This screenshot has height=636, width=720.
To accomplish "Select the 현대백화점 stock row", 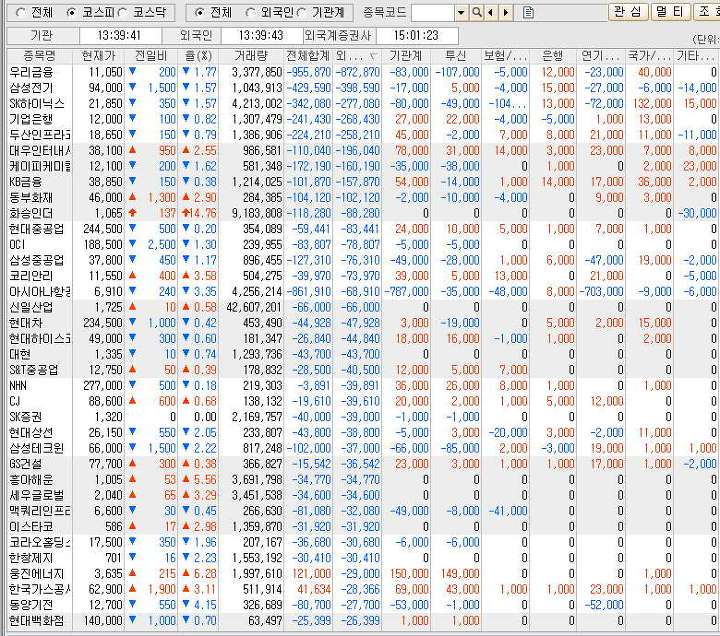I will (363, 621).
